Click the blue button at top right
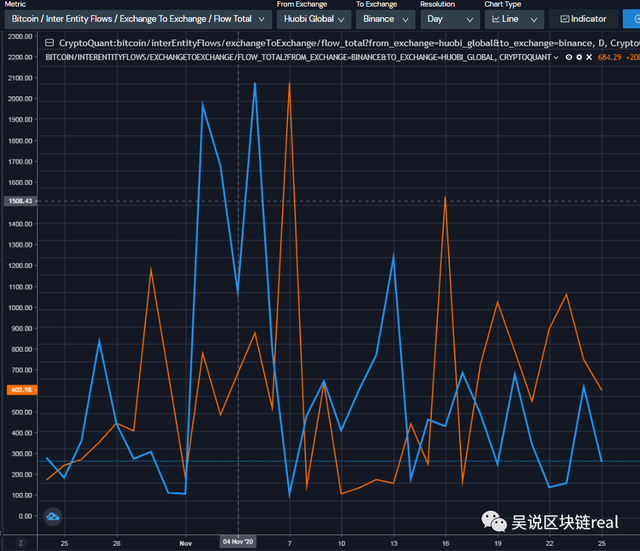The height and width of the screenshot is (551, 640). click(630, 19)
